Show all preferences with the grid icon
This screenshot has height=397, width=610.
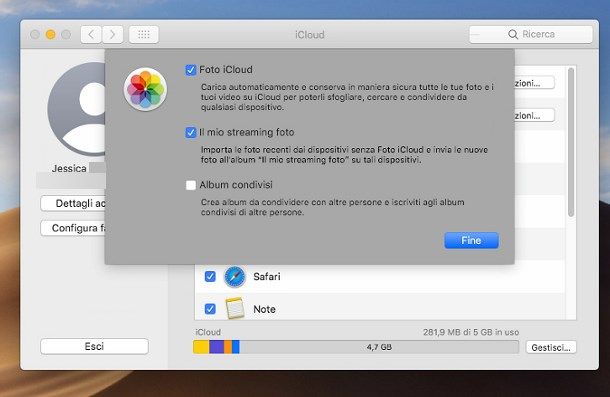(x=144, y=35)
